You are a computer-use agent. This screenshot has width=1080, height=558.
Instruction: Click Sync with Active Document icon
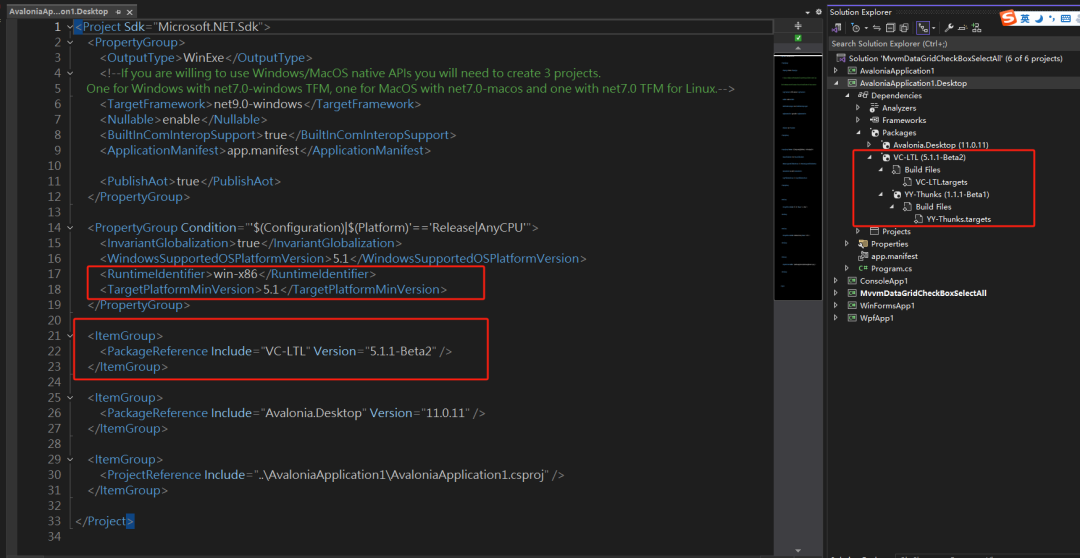pyautogui.click(x=876, y=28)
